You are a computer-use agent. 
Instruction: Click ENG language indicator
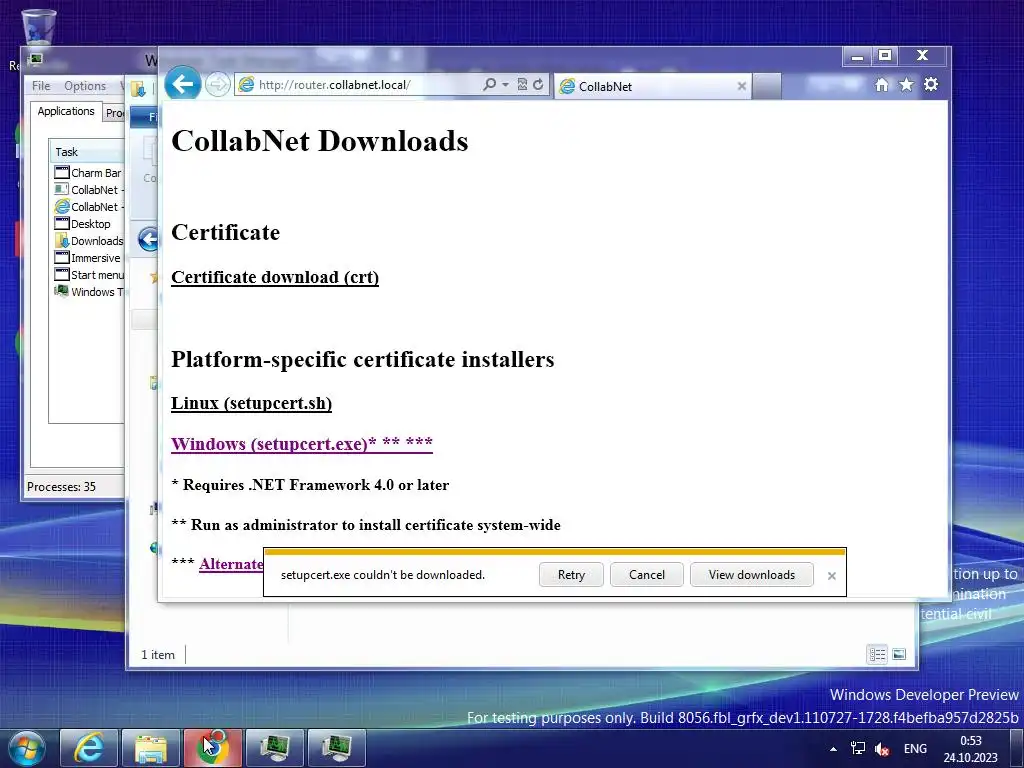coord(915,749)
